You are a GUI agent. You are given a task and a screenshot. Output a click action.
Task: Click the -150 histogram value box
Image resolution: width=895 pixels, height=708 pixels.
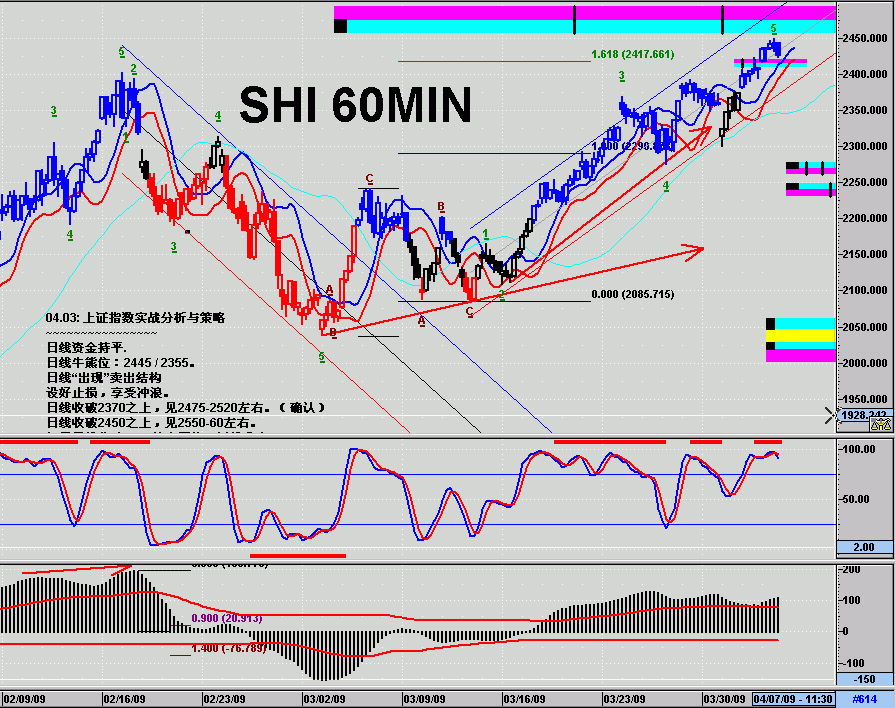click(x=864, y=679)
